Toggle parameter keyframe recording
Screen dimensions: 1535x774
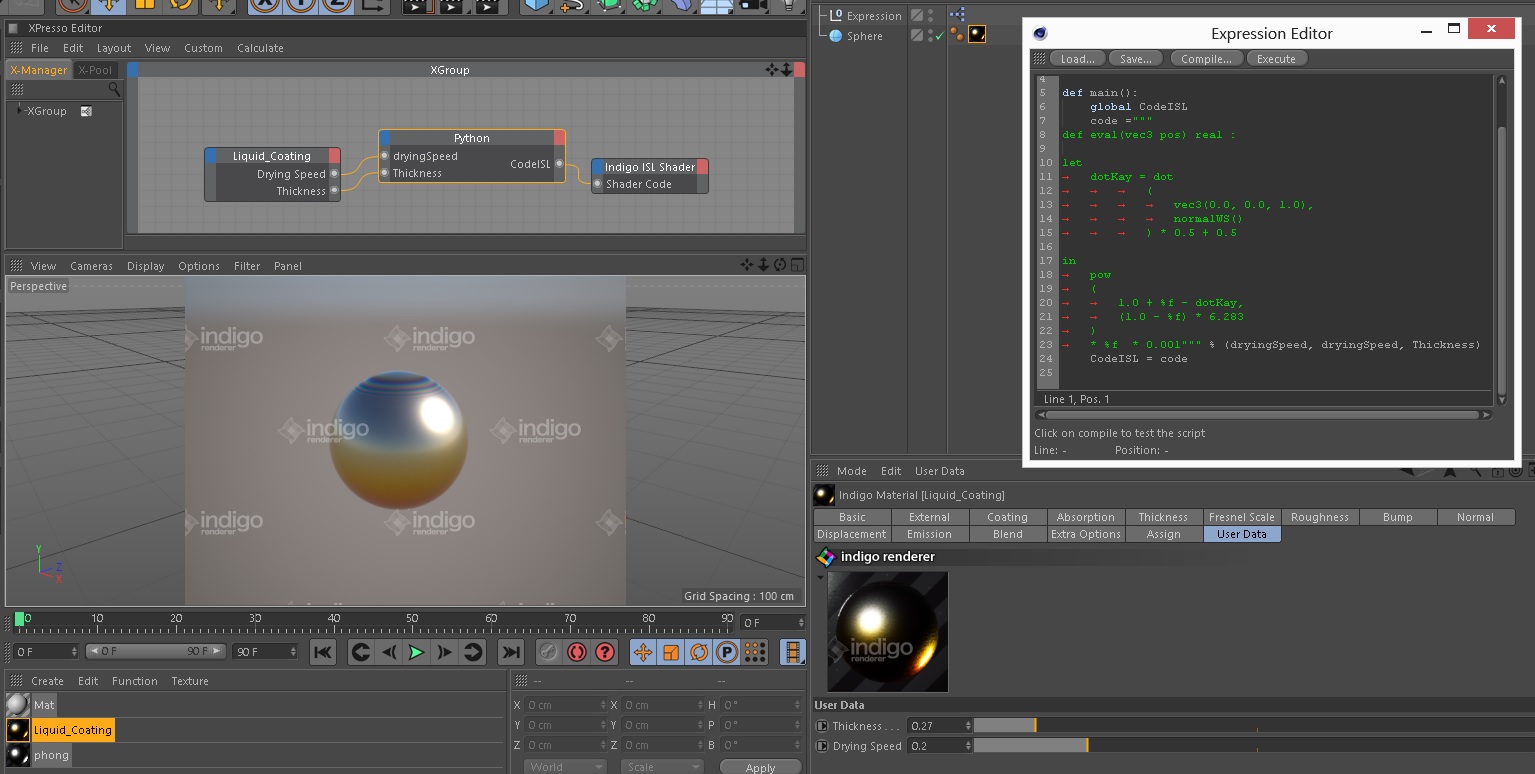(727, 653)
